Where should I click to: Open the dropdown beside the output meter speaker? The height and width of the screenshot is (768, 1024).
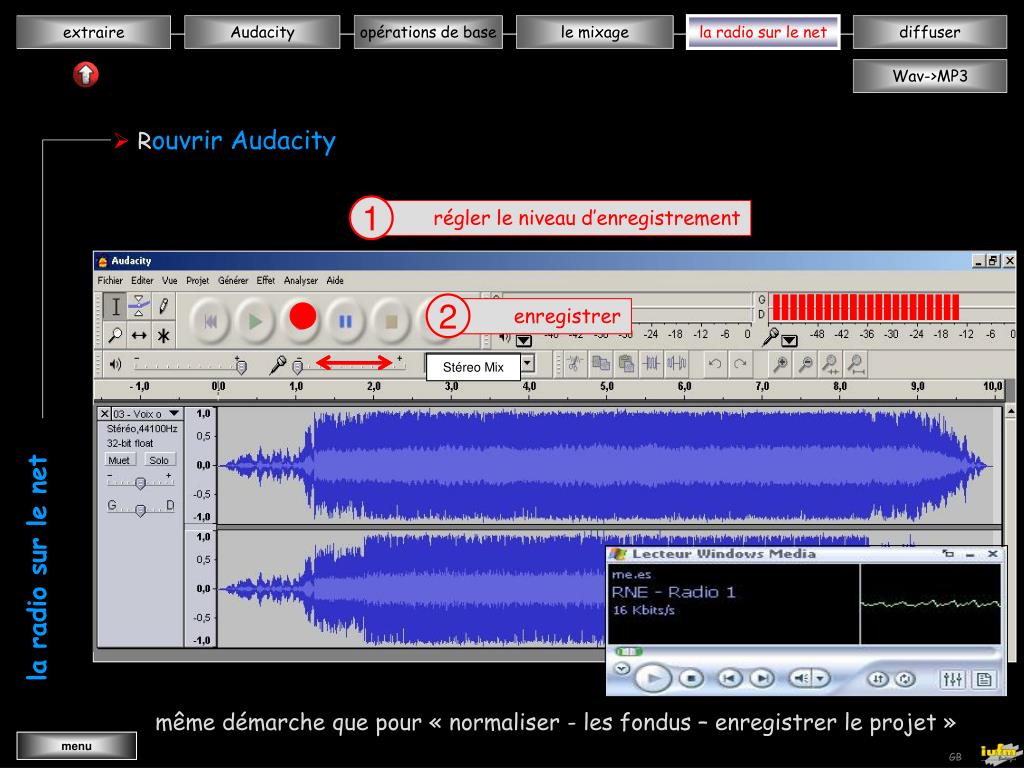pyautogui.click(x=524, y=340)
